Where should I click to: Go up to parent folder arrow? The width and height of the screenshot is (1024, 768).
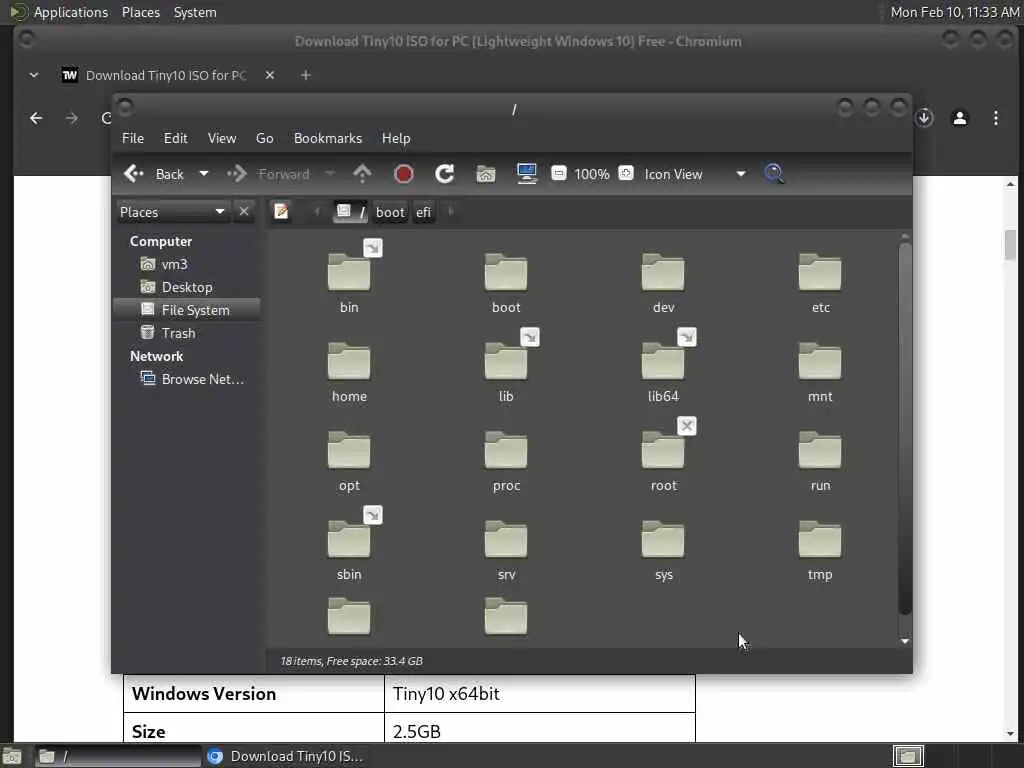pos(362,174)
